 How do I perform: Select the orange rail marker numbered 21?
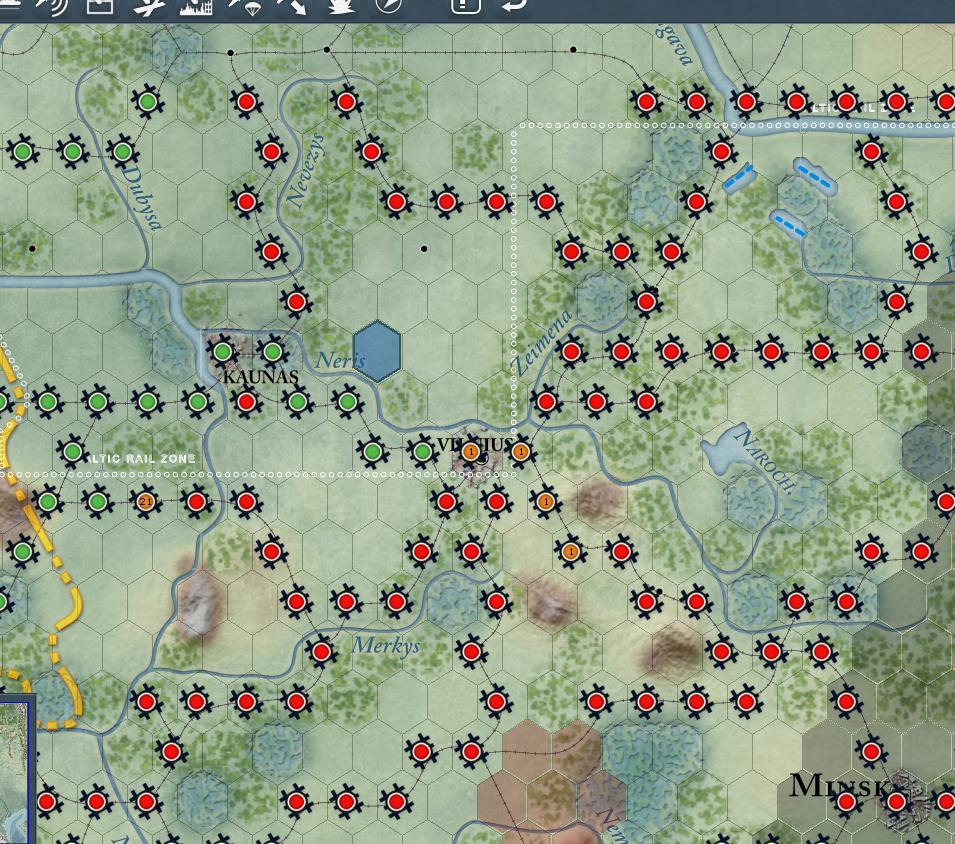click(146, 502)
